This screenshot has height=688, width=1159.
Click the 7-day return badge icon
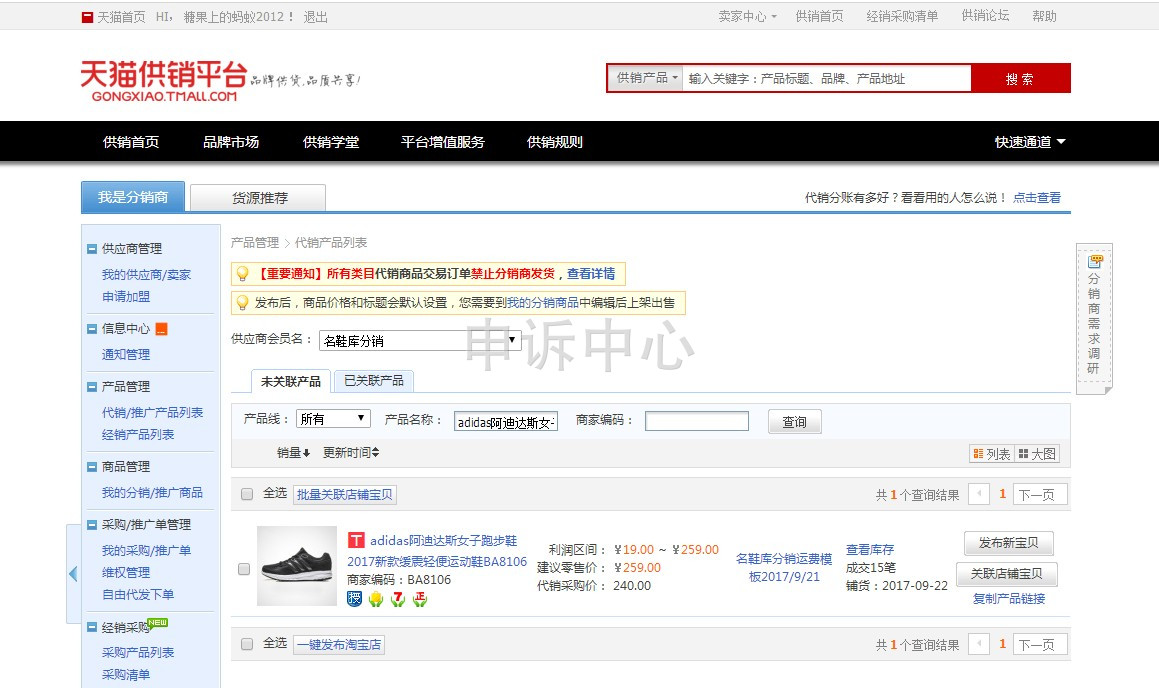click(x=398, y=599)
